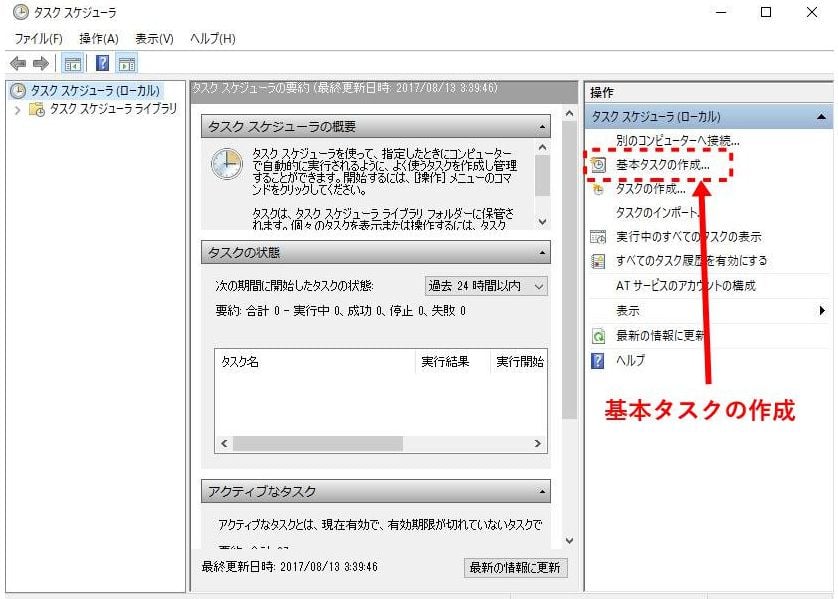This screenshot has height=599, width=838.
Task: Click the blue Help icon in the toolbar
Action: pos(102,63)
